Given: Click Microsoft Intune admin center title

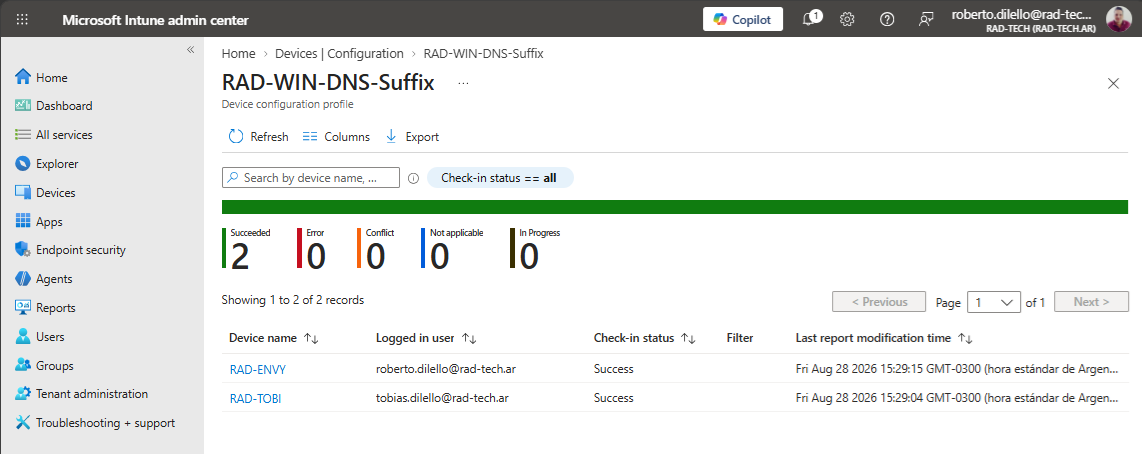Looking at the screenshot, I should (x=155, y=20).
